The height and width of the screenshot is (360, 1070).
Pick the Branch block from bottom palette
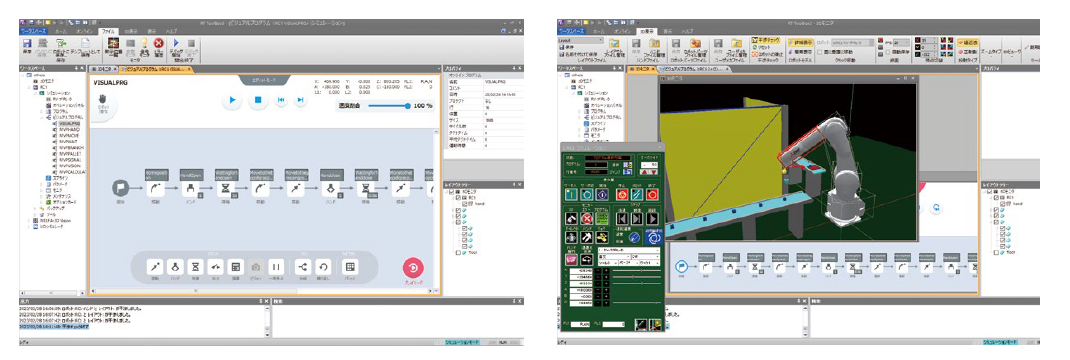click(x=304, y=267)
